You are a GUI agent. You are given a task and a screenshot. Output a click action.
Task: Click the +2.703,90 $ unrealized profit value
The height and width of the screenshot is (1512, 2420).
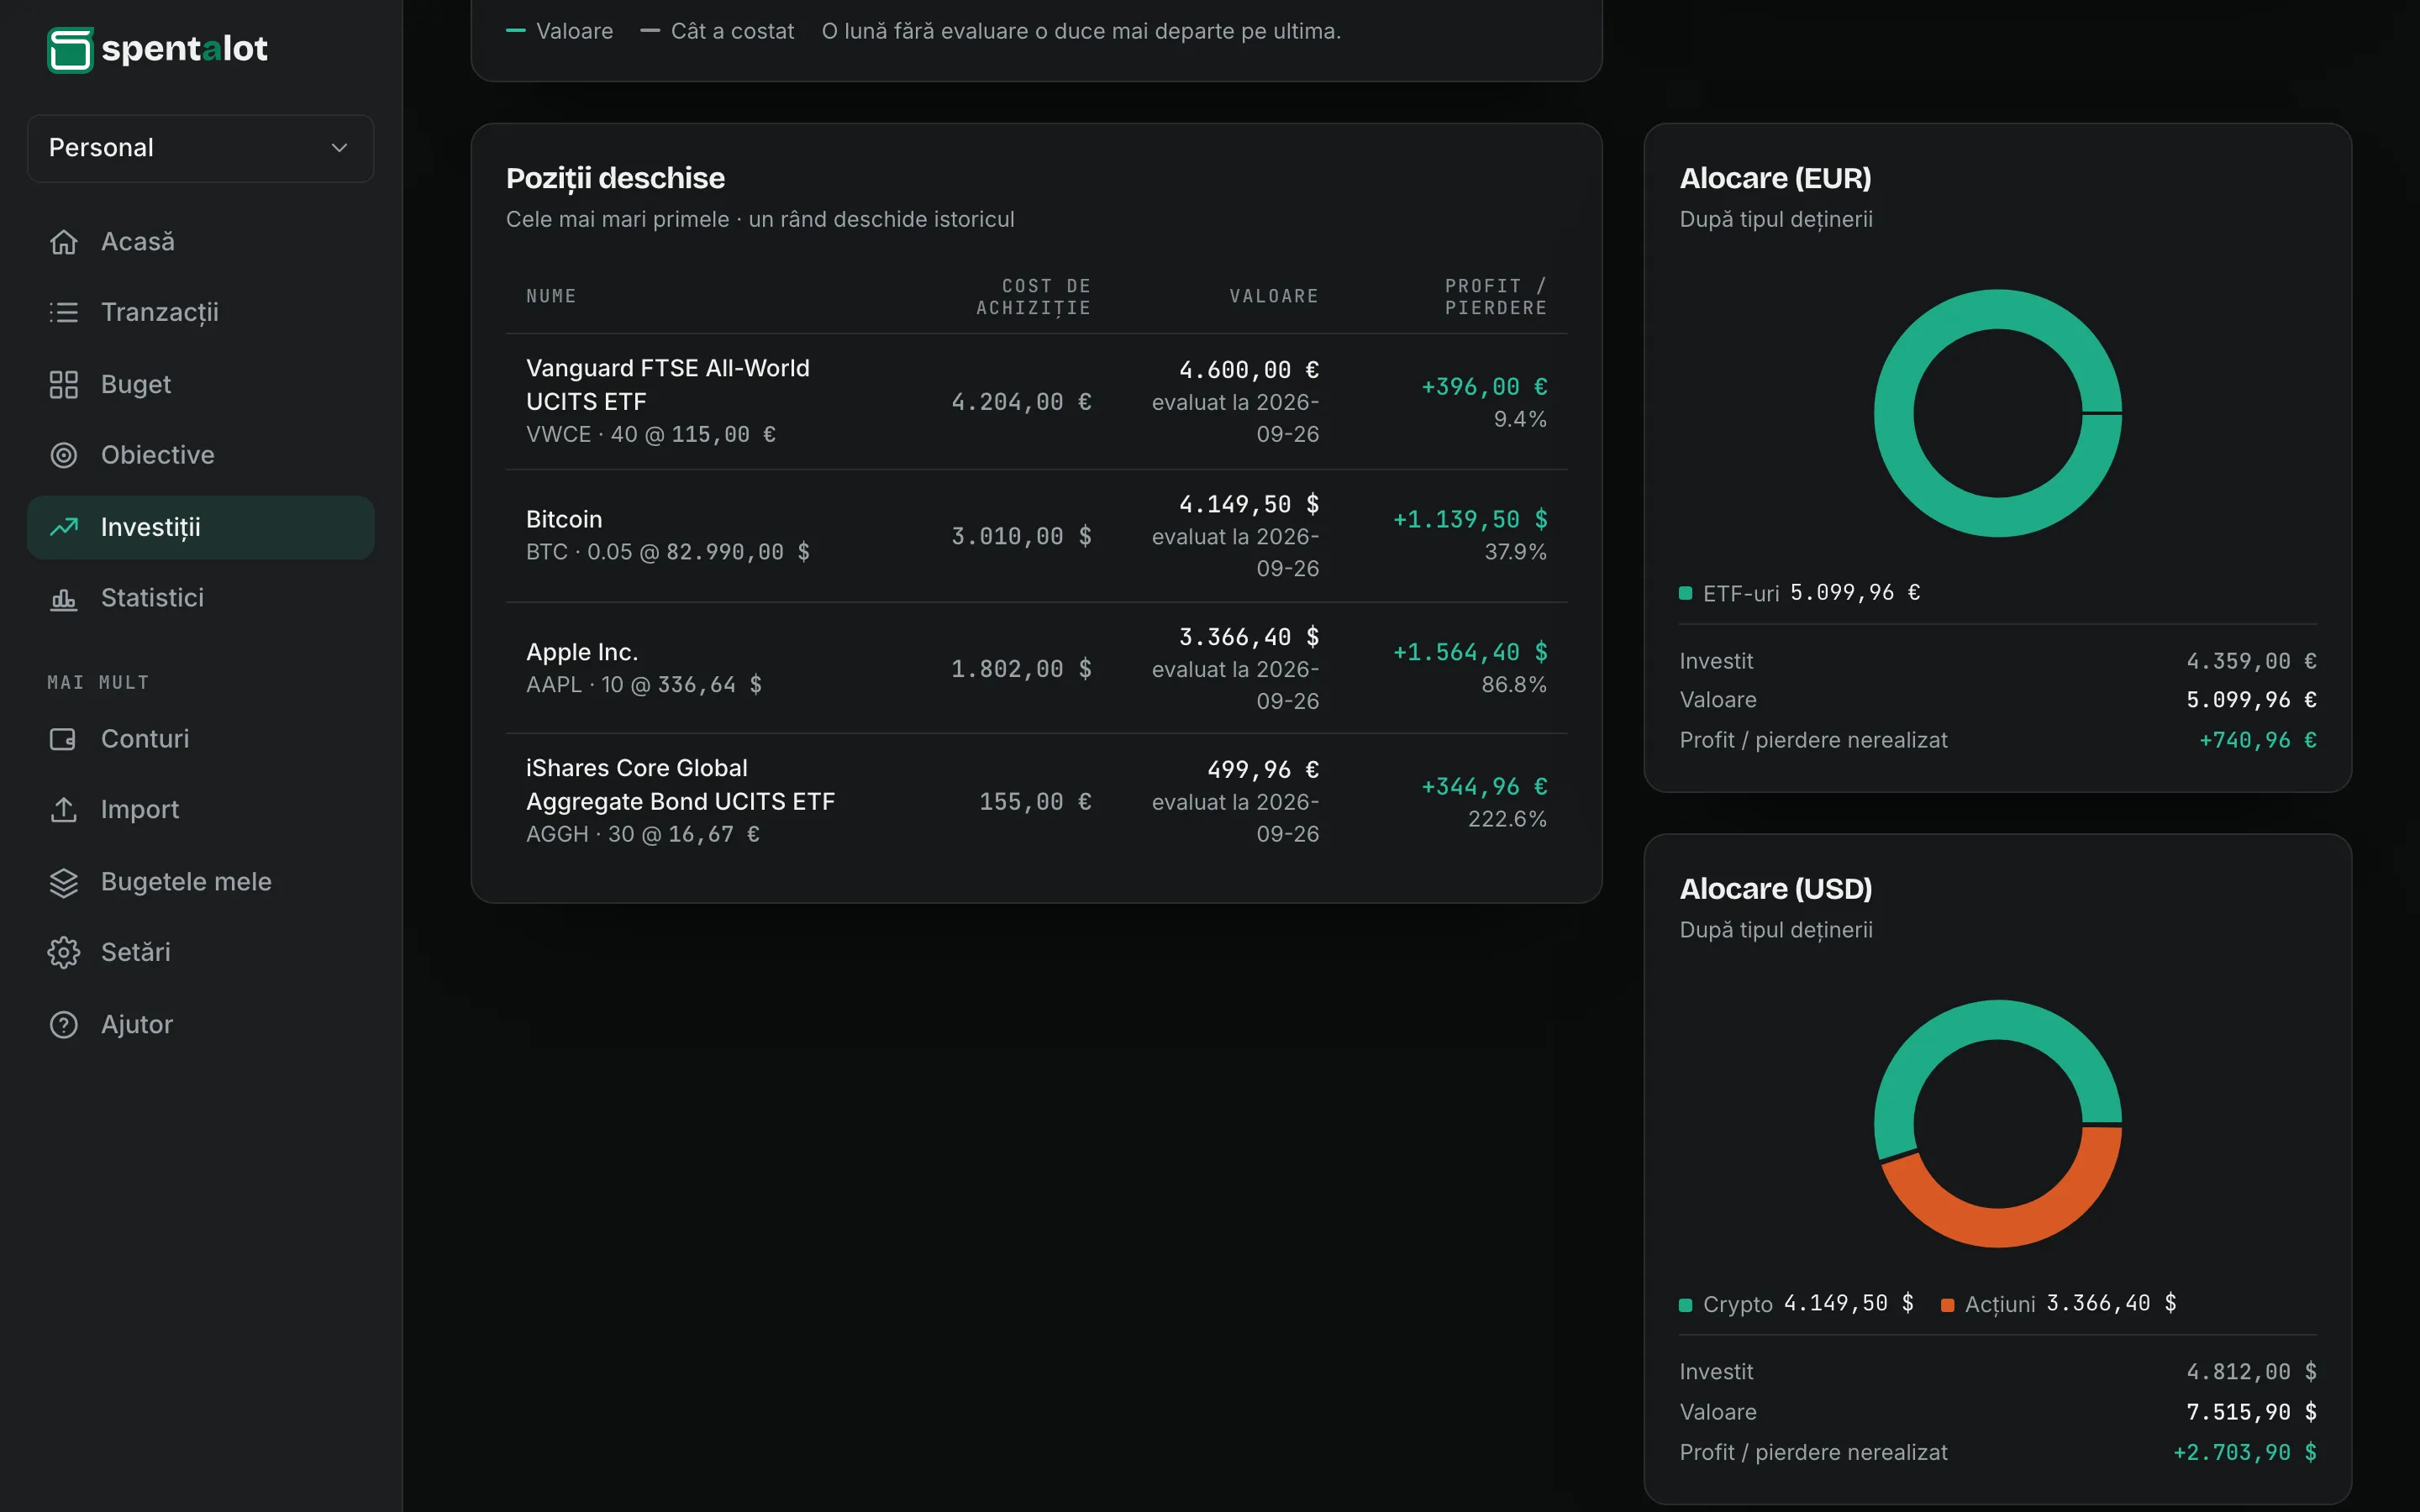[x=2245, y=1452]
